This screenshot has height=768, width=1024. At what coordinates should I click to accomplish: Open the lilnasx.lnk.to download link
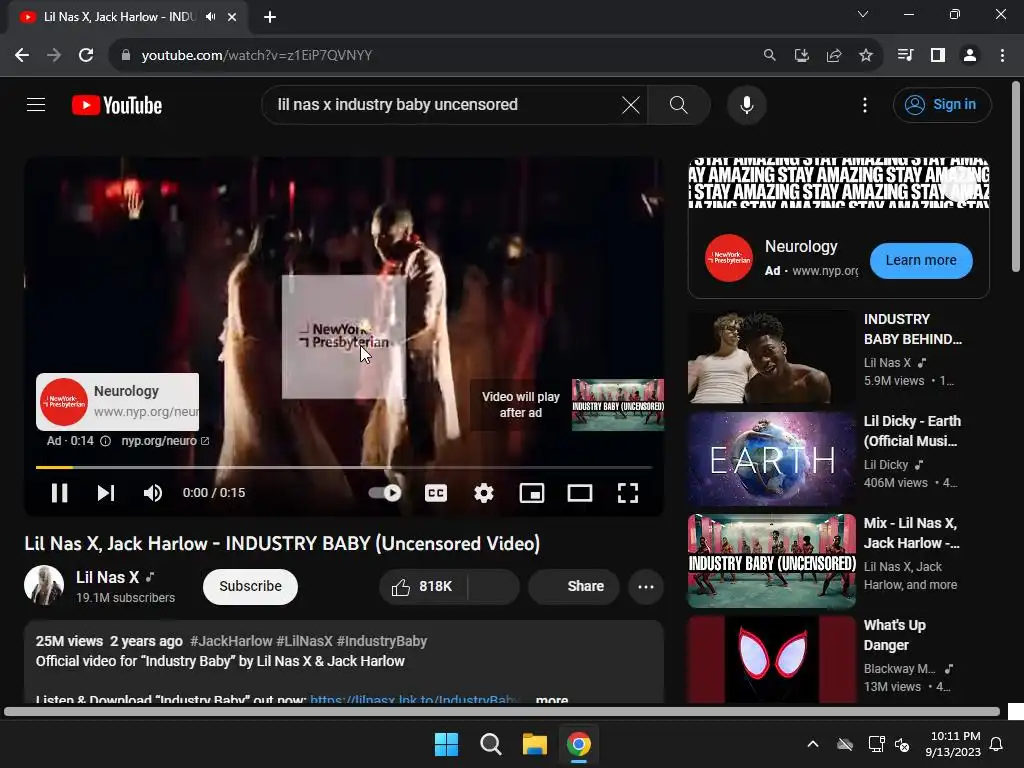tap(415, 699)
